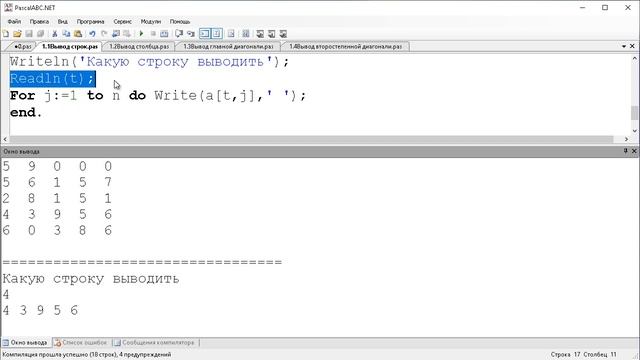The image size is (640, 360).
Task: Click the Navigate Back toolbar icon
Action: 116,34
